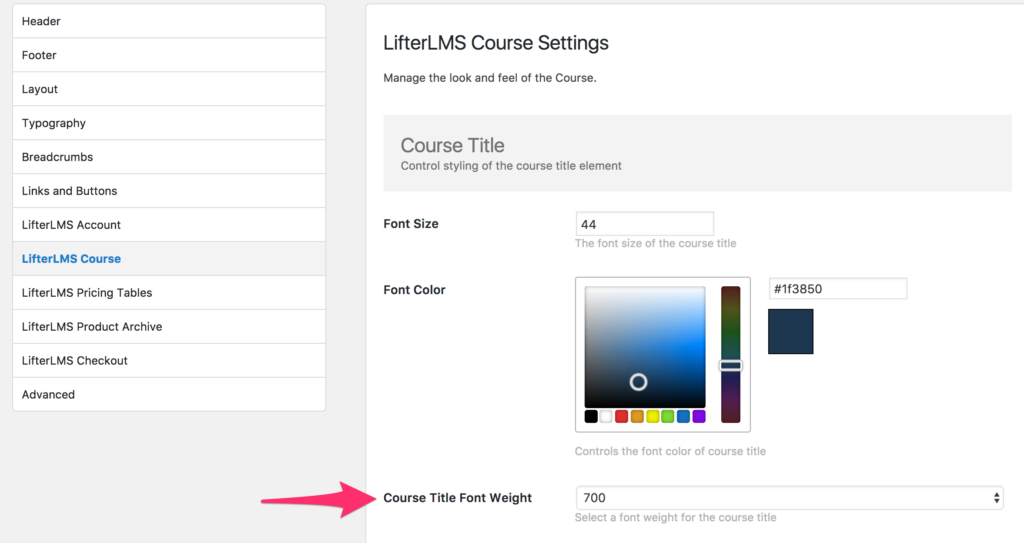
Task: Pick the yellow palette swatch
Action: [652, 416]
